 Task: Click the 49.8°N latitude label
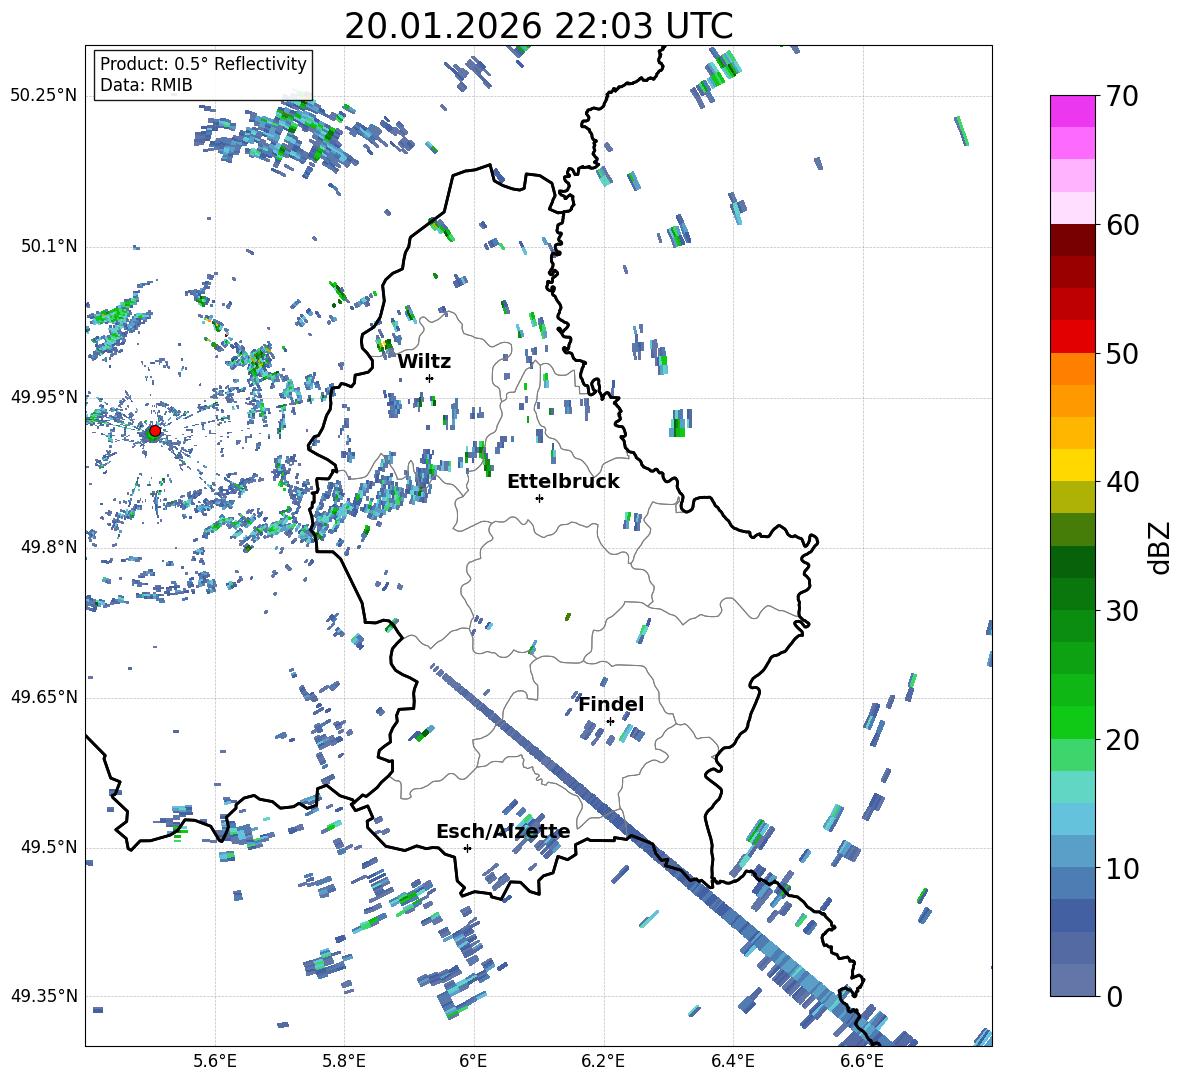[49, 547]
